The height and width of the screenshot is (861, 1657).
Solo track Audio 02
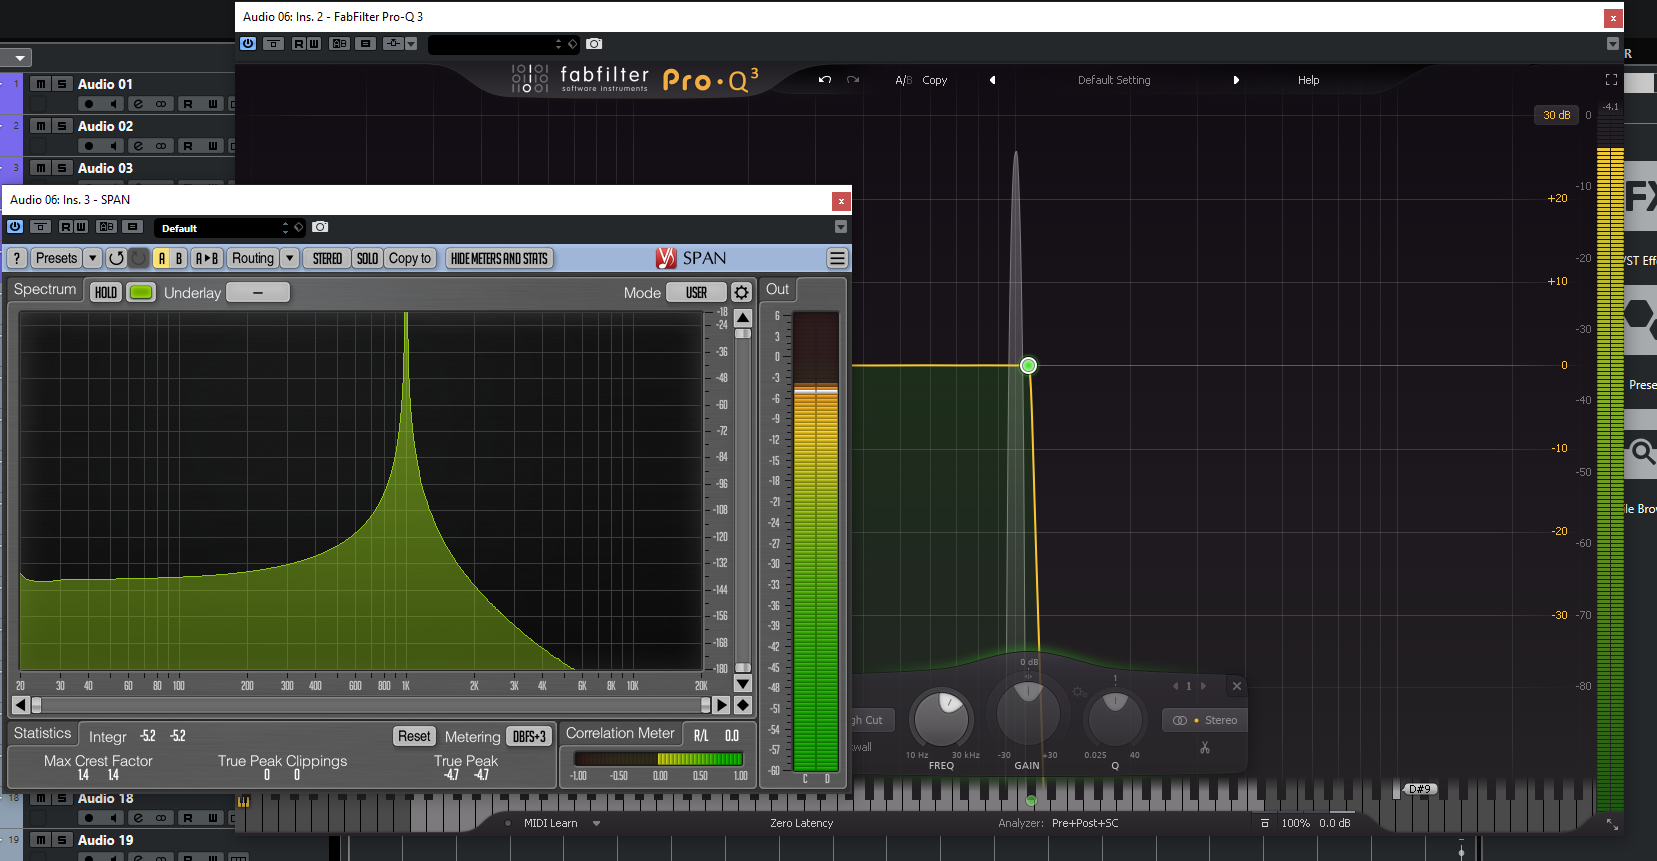point(62,126)
